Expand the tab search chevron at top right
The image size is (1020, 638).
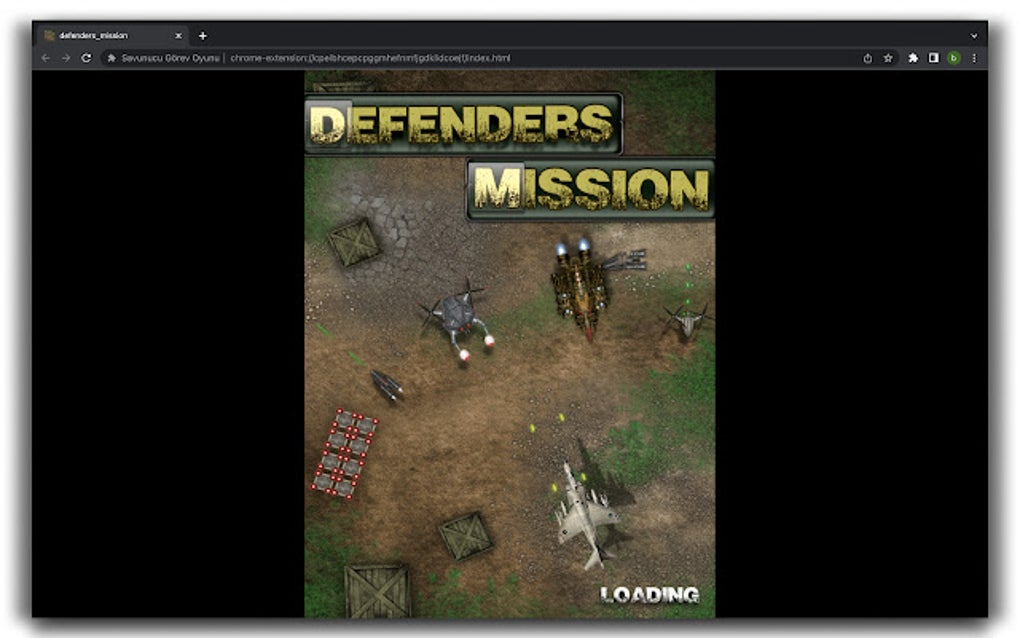click(x=975, y=35)
